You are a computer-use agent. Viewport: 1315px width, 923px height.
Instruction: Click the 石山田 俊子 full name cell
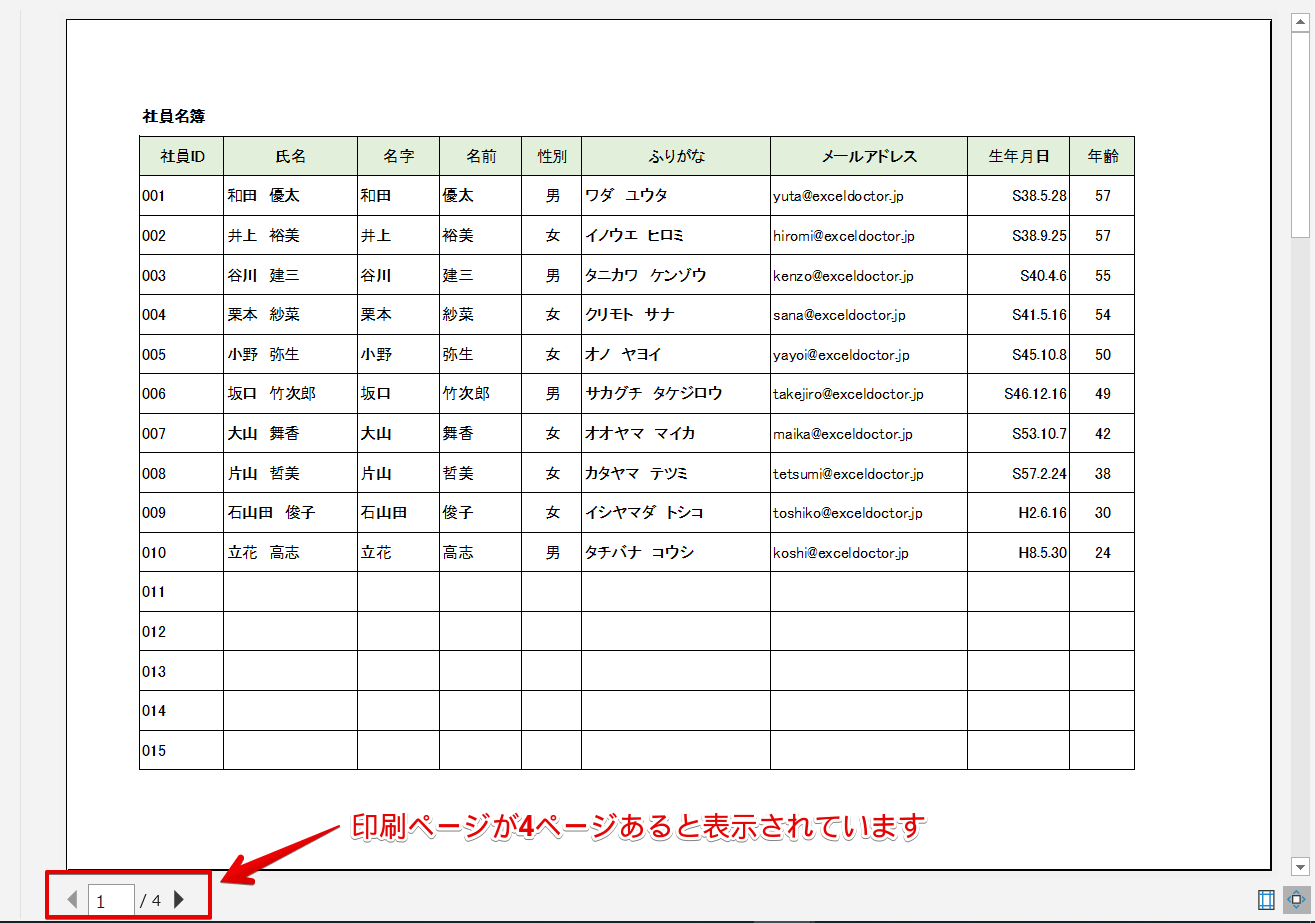[291, 513]
